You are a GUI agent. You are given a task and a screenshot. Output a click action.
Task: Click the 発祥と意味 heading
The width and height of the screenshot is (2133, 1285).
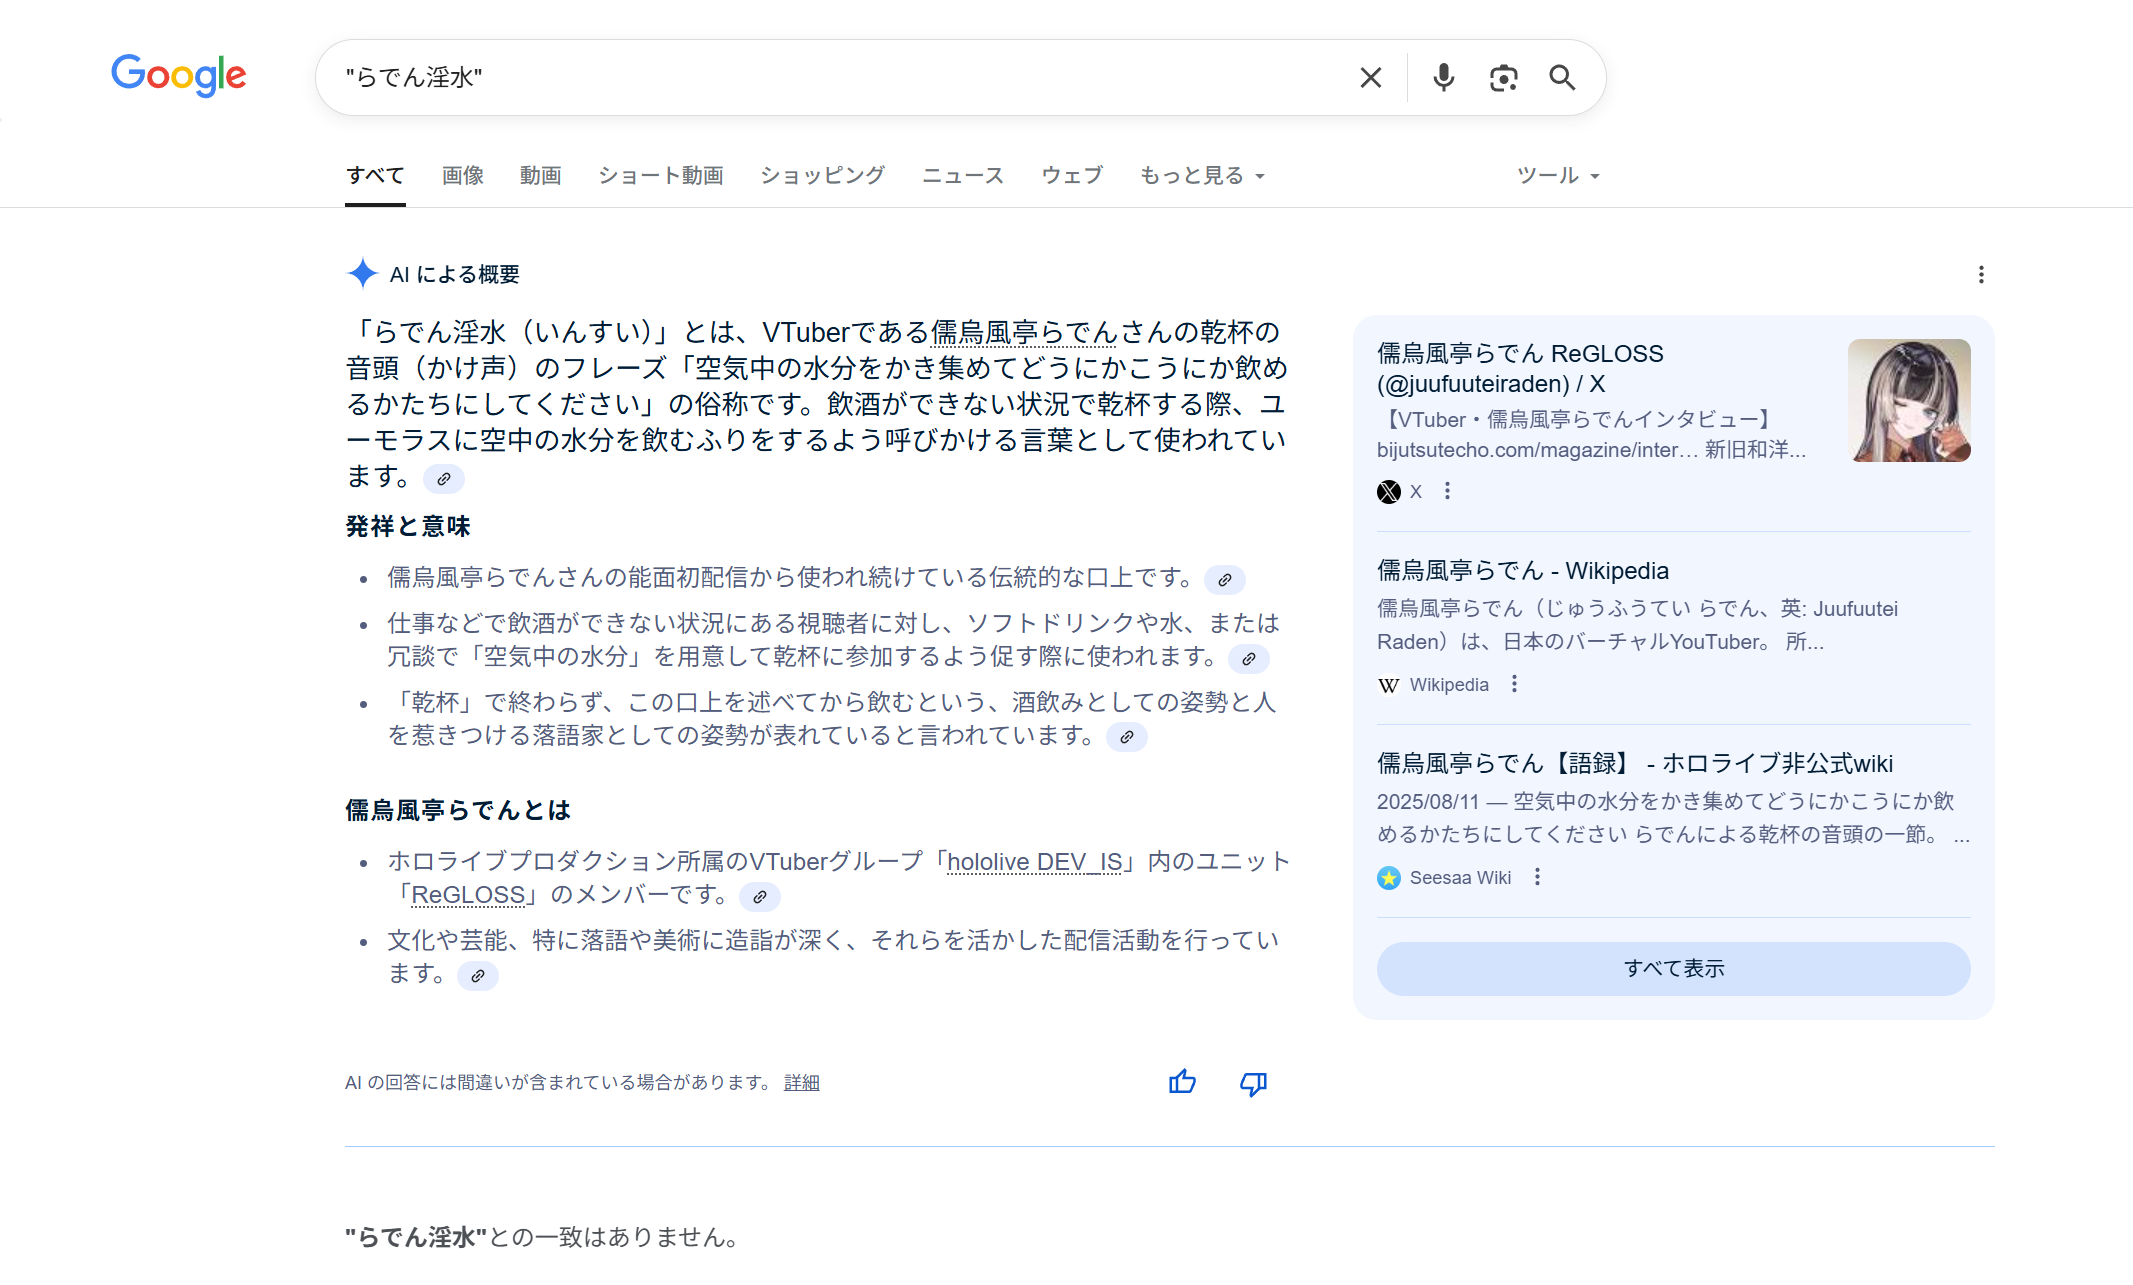coord(408,527)
